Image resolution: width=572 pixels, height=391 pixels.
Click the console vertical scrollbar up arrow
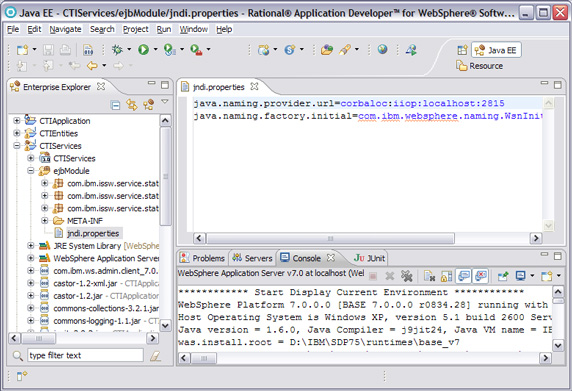coord(558,291)
